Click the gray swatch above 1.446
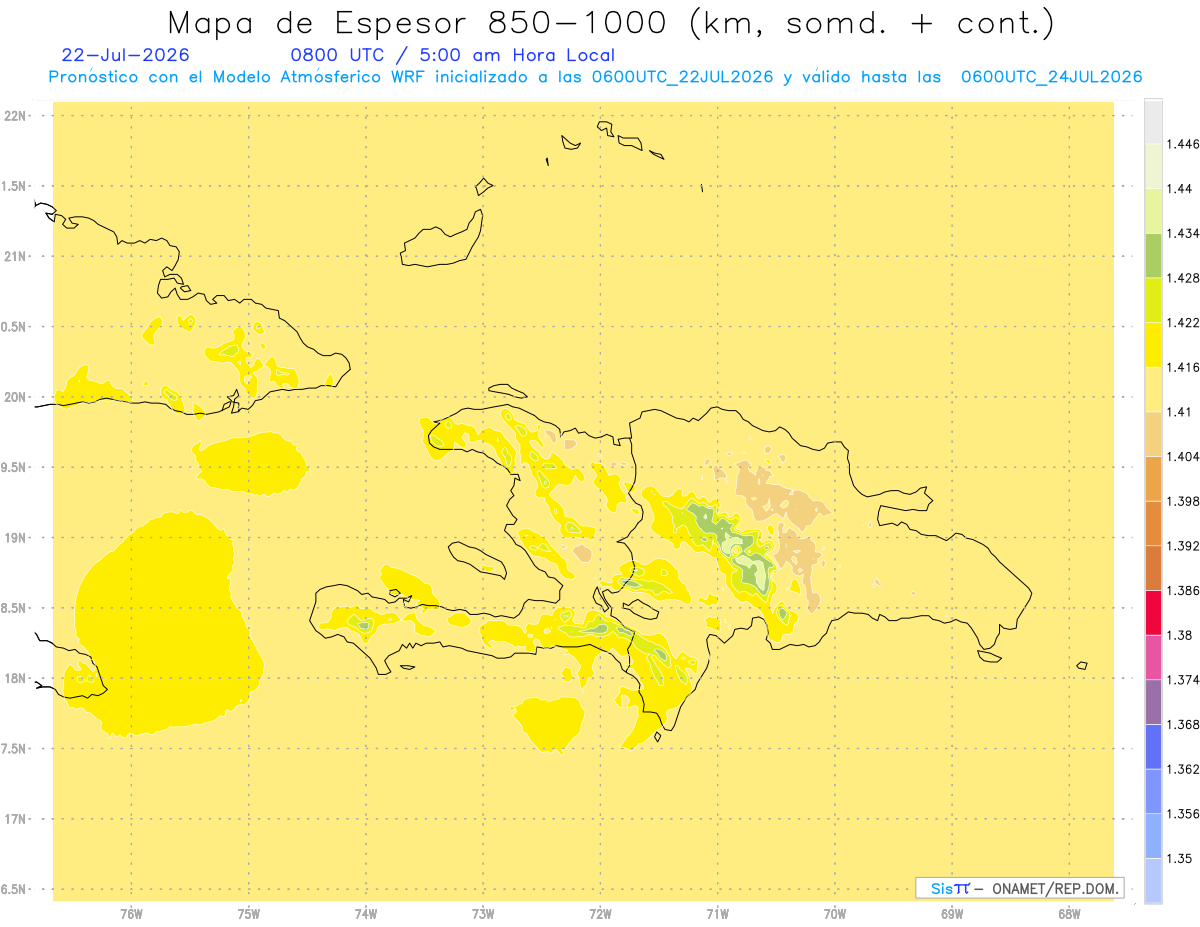Image resolution: width=1200 pixels, height=927 pixels. click(x=1153, y=121)
